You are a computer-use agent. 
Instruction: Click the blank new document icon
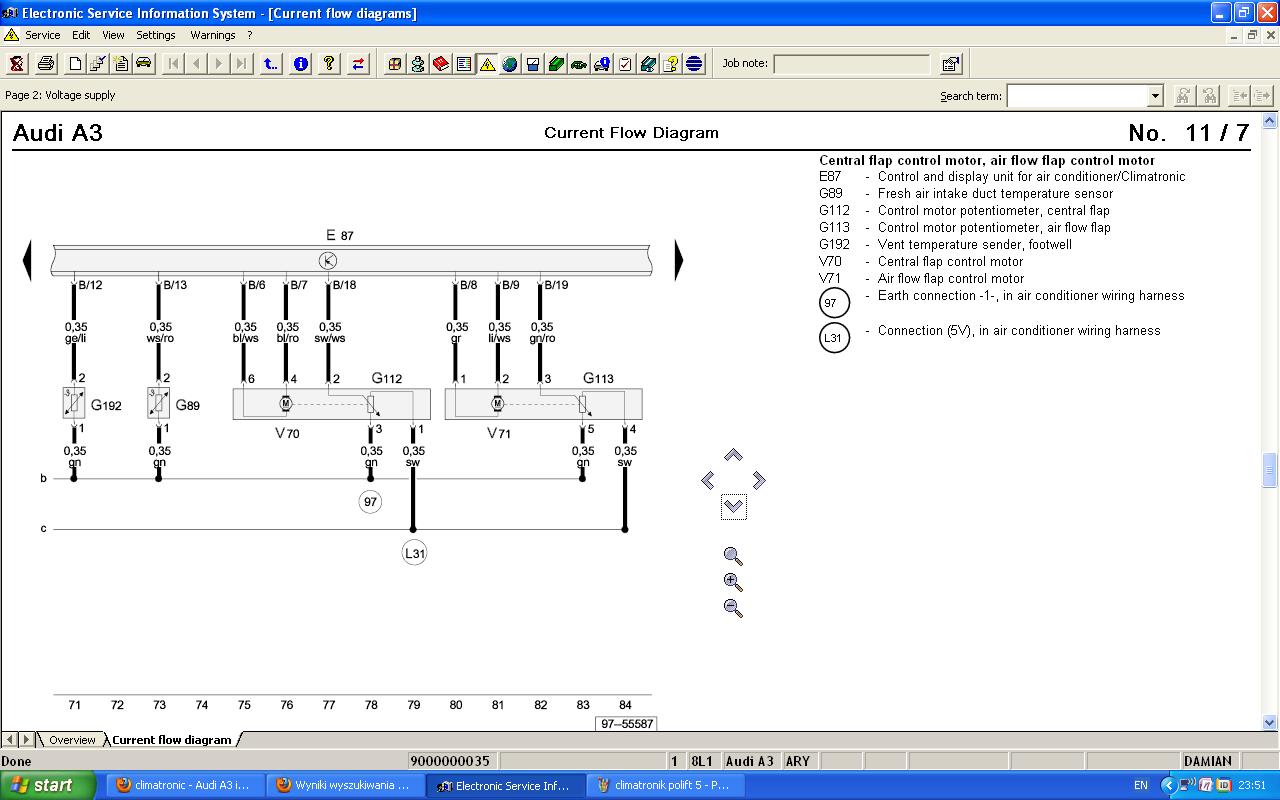pos(75,64)
